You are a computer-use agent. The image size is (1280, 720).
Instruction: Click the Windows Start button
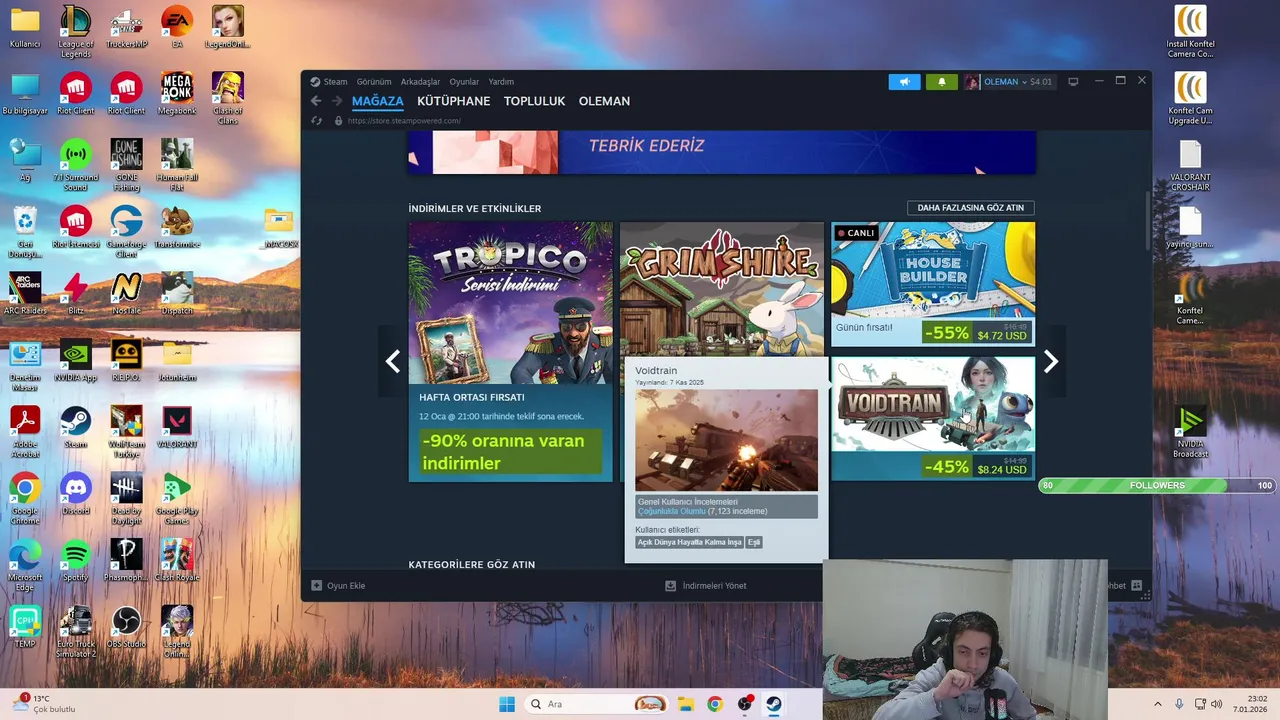point(507,704)
